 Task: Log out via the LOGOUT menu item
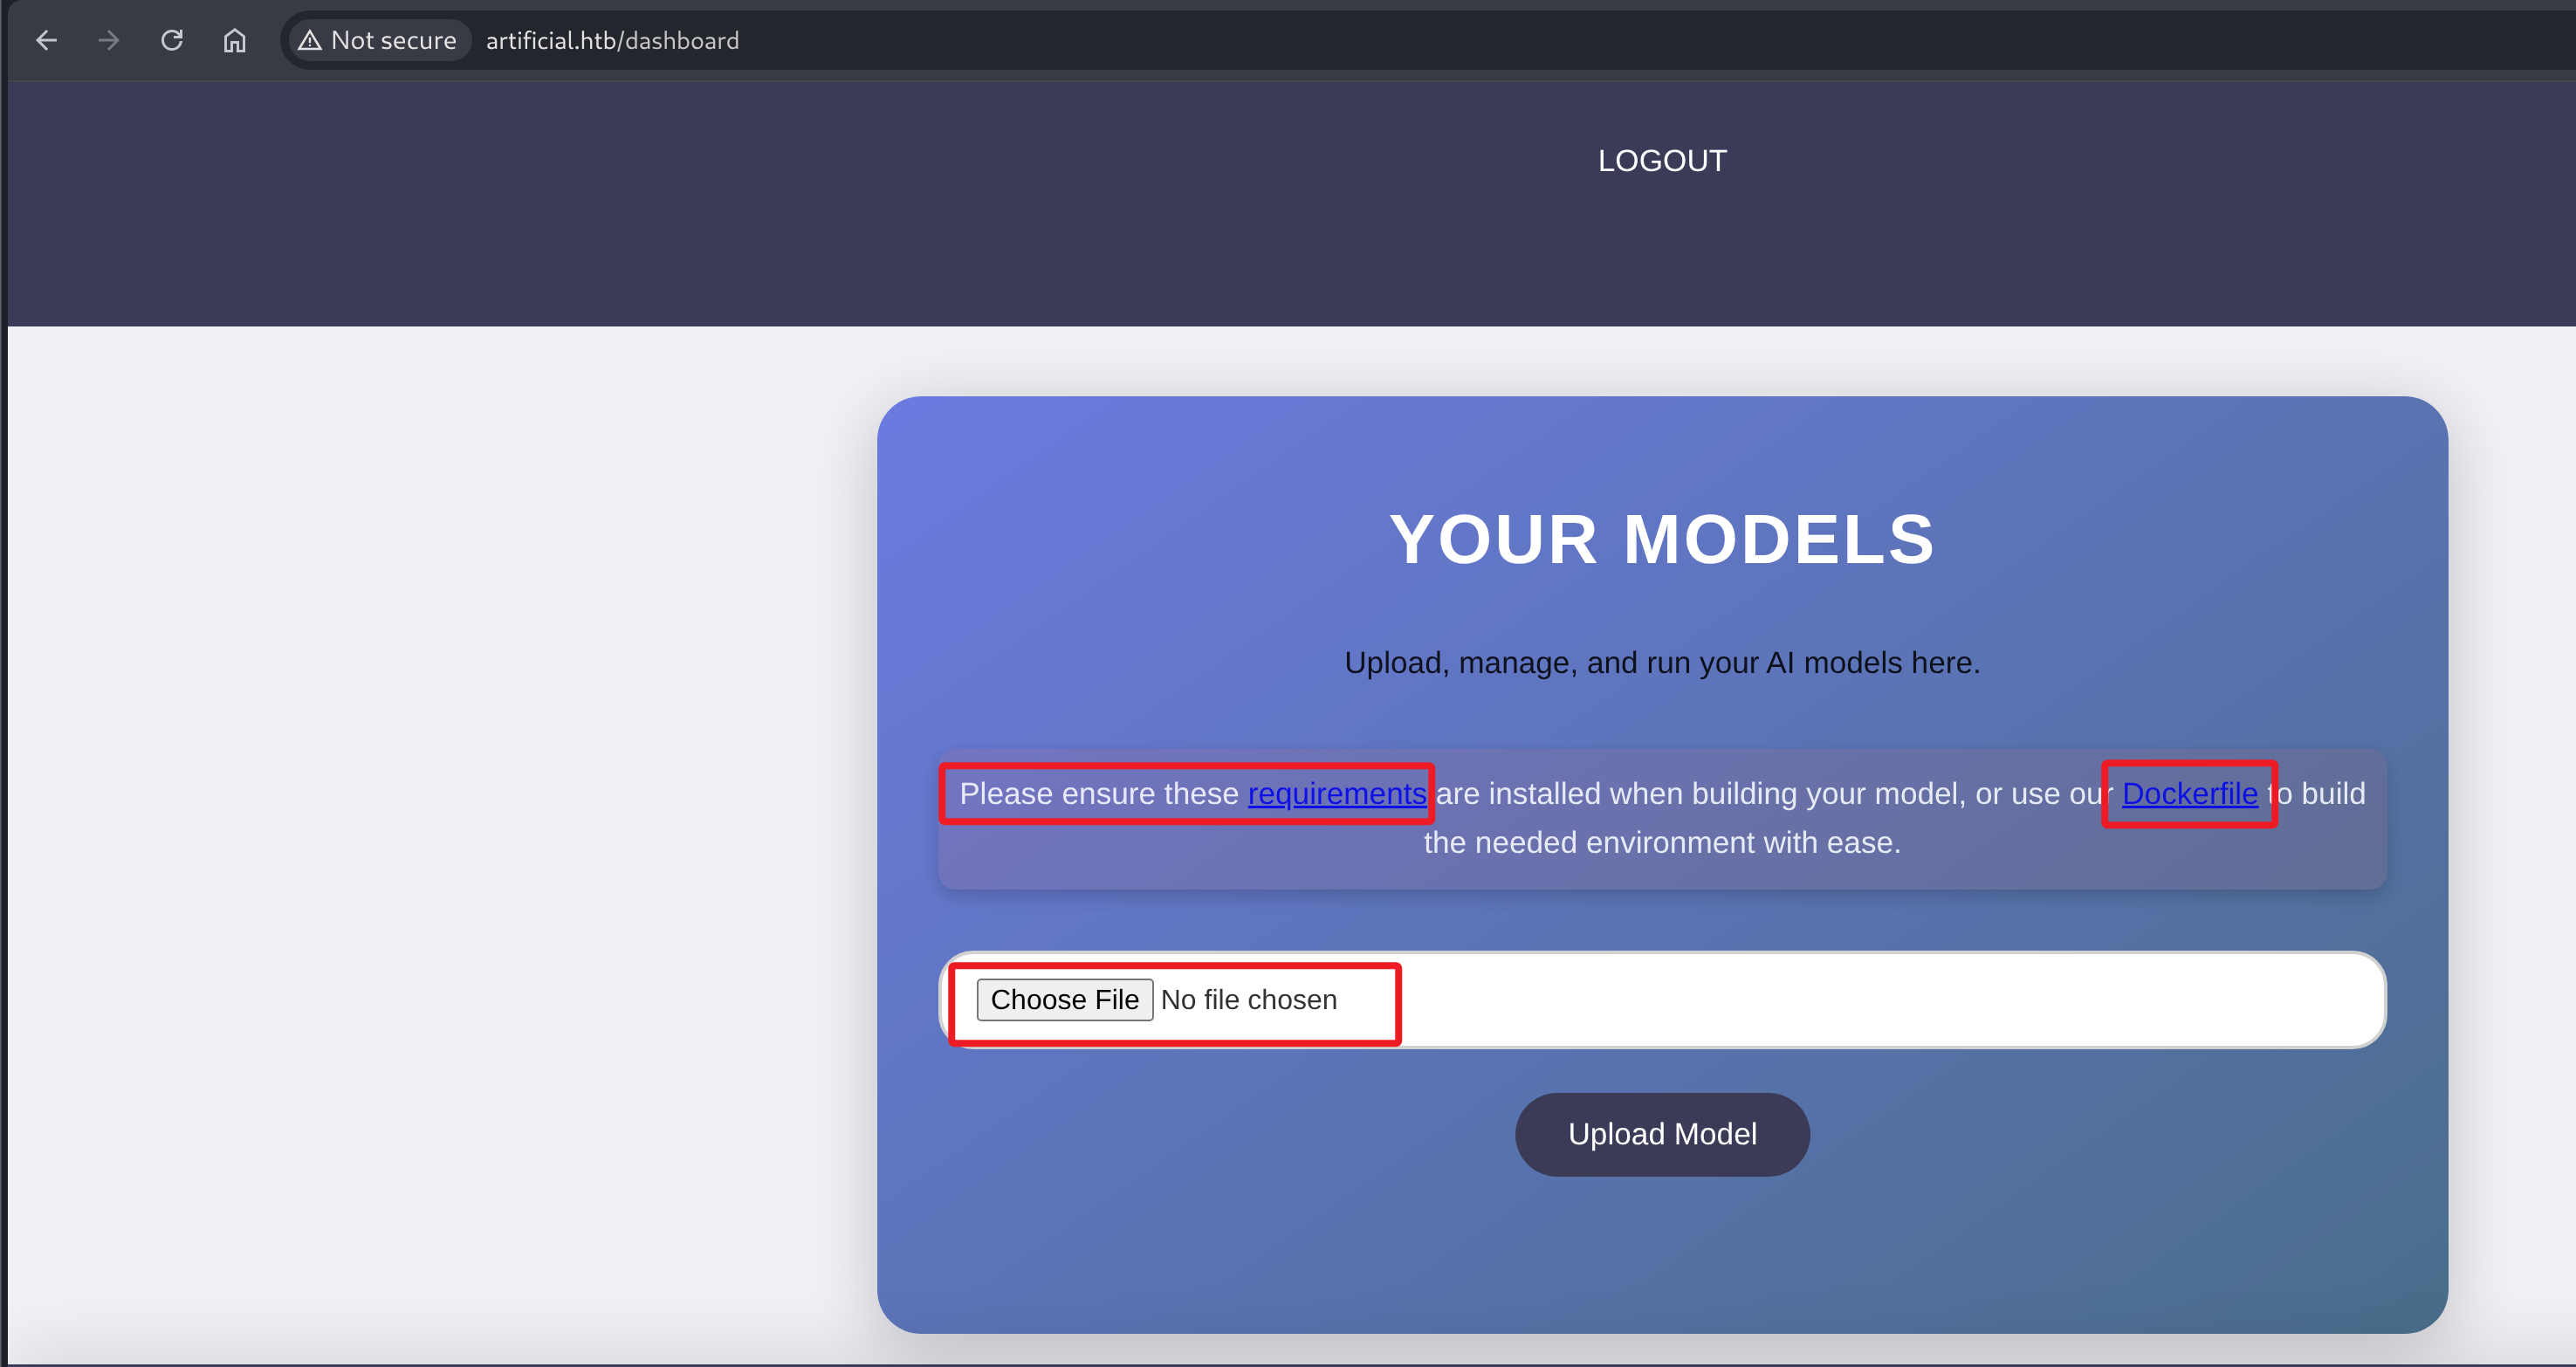[x=1661, y=161]
